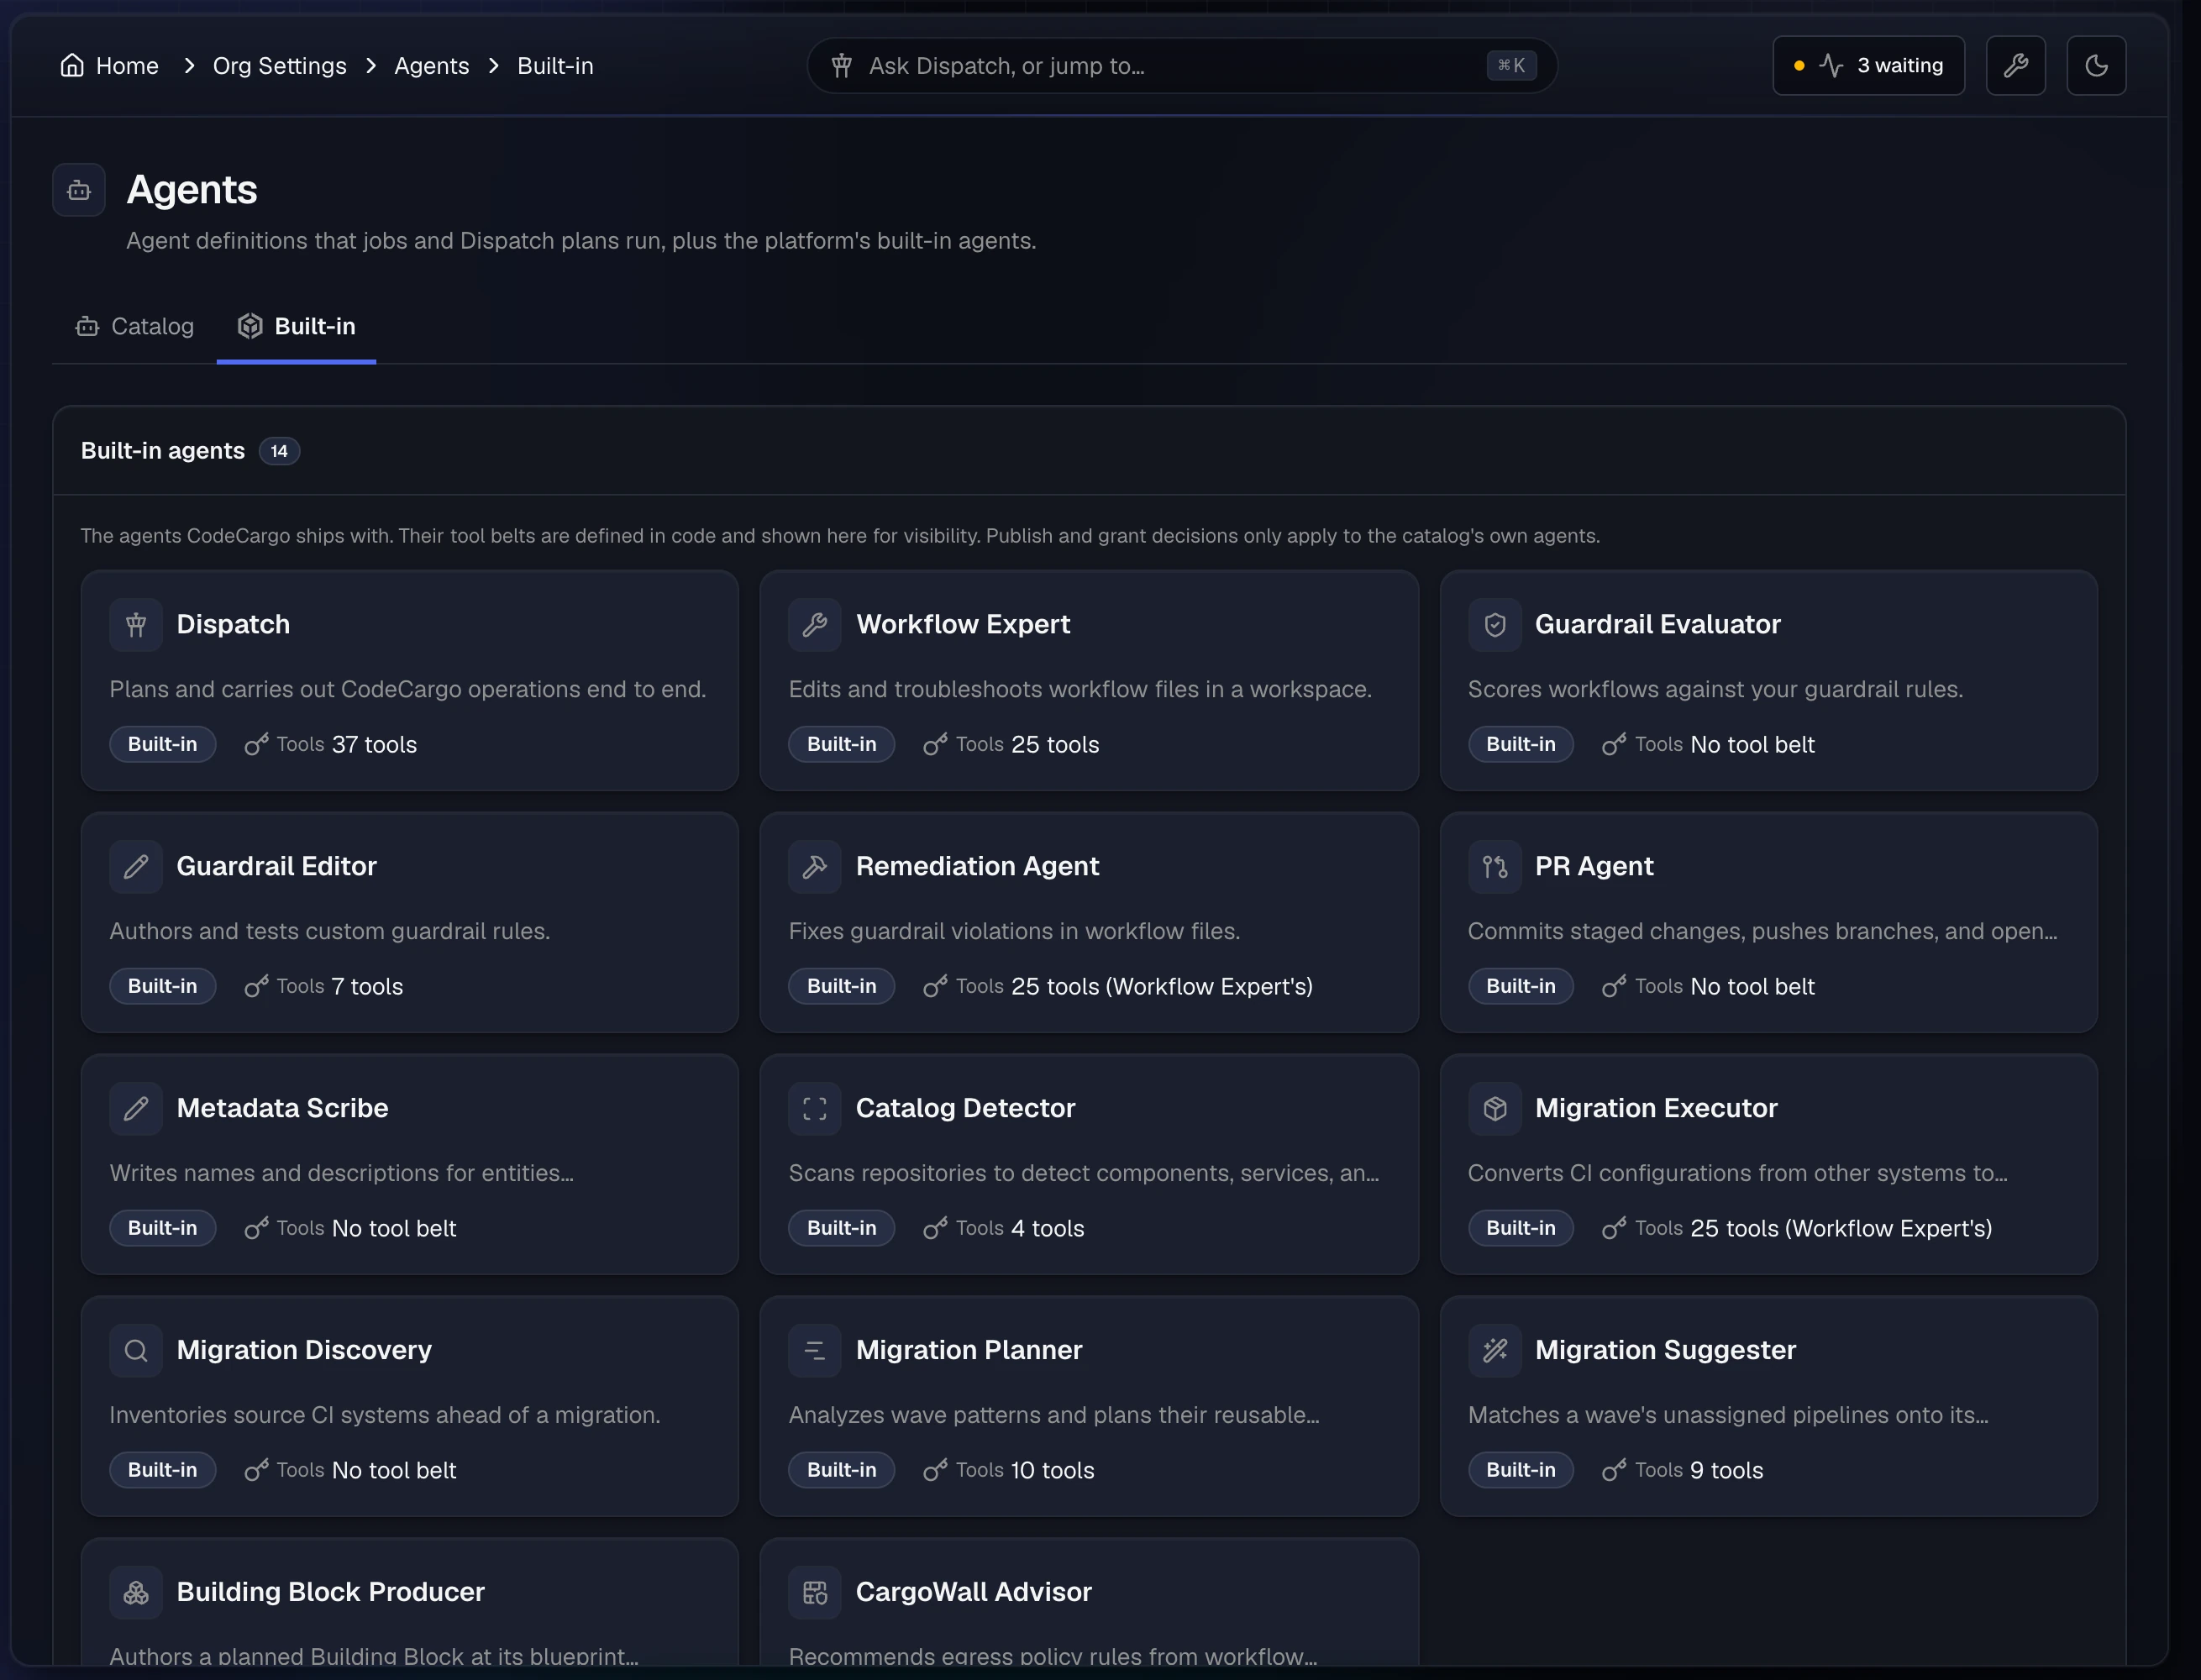Open the Dispatch agent card title
The height and width of the screenshot is (1680, 2201).
(233, 625)
